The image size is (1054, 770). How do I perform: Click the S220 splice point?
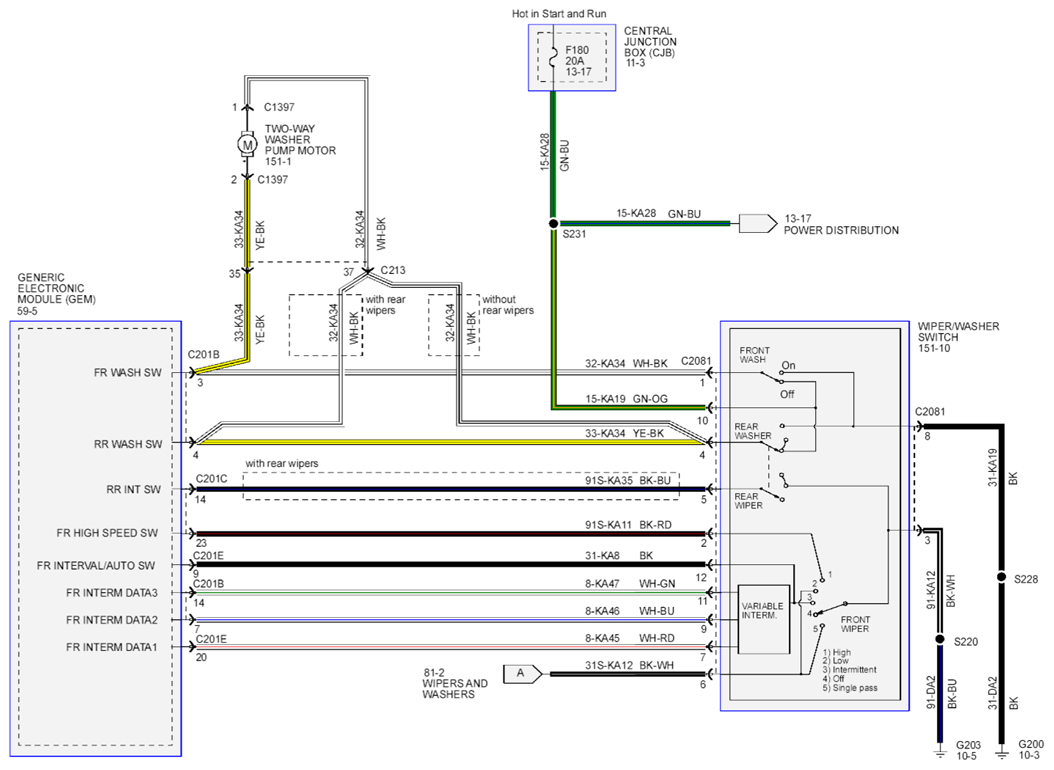click(x=940, y=640)
